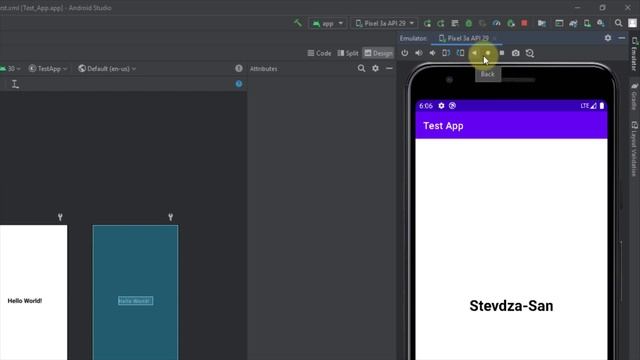
Task: Click the emulator Volume Down icon
Action: pyautogui.click(x=432, y=53)
